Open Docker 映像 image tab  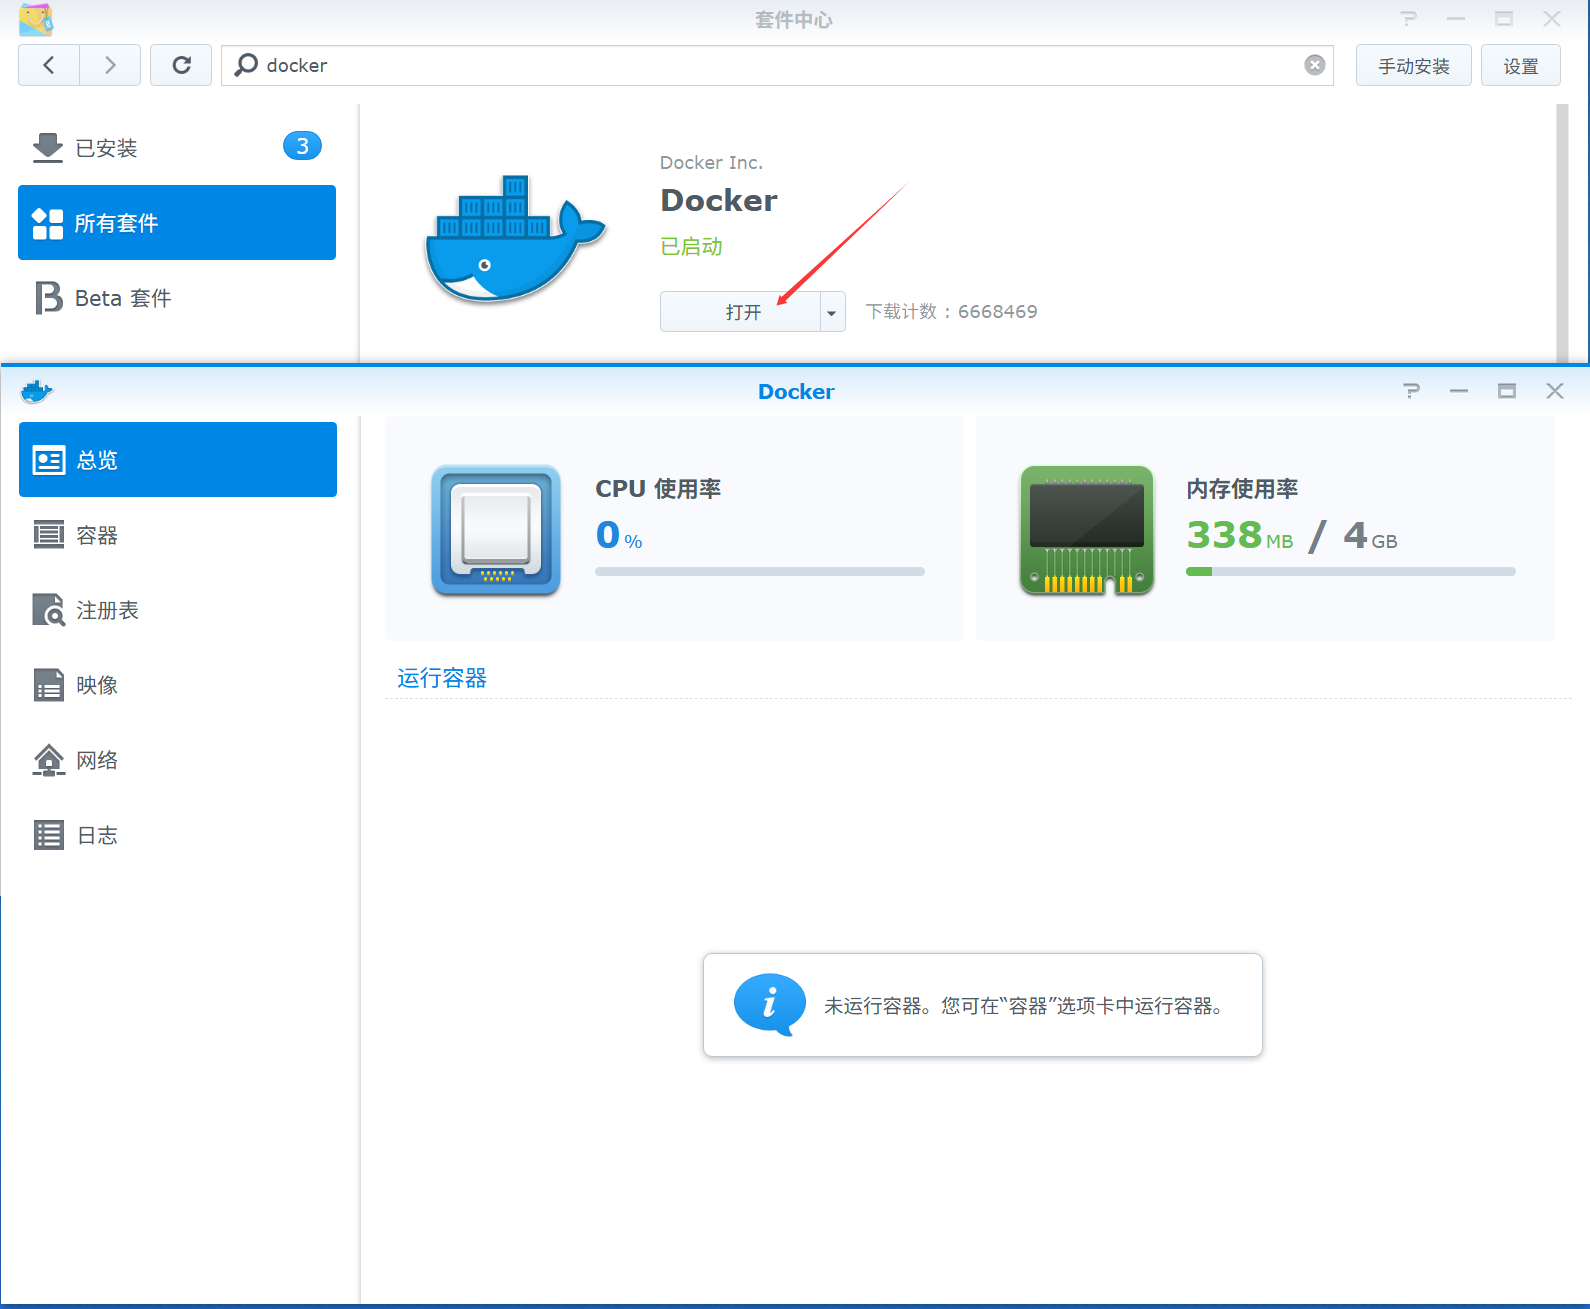pyautogui.click(x=178, y=684)
